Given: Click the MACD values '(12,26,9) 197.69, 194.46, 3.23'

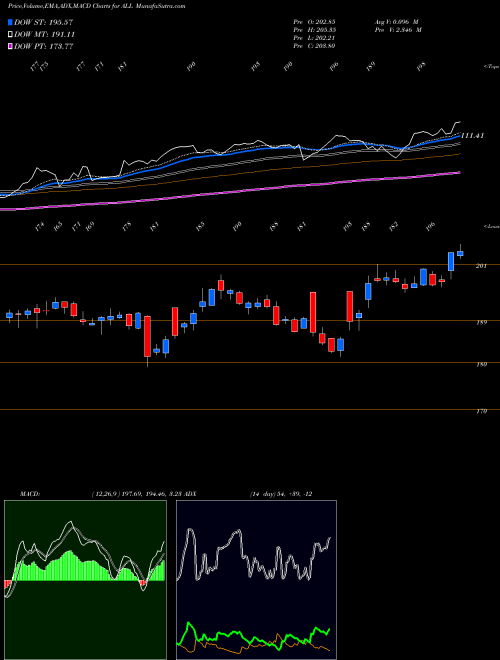Looking at the screenshot, I should 138,494.
